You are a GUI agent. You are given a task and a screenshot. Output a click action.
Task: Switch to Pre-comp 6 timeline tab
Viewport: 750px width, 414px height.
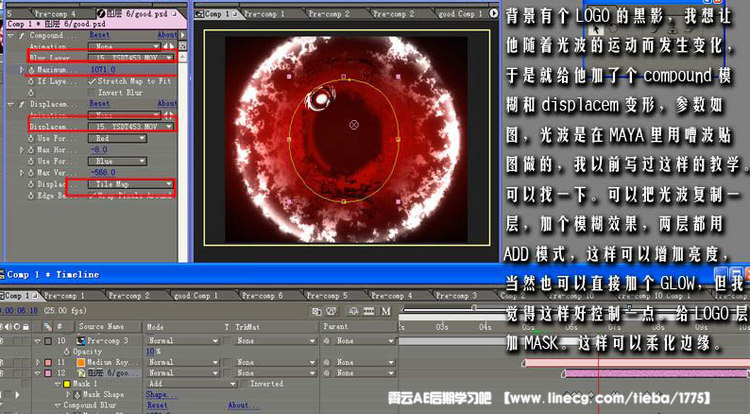(x=262, y=296)
